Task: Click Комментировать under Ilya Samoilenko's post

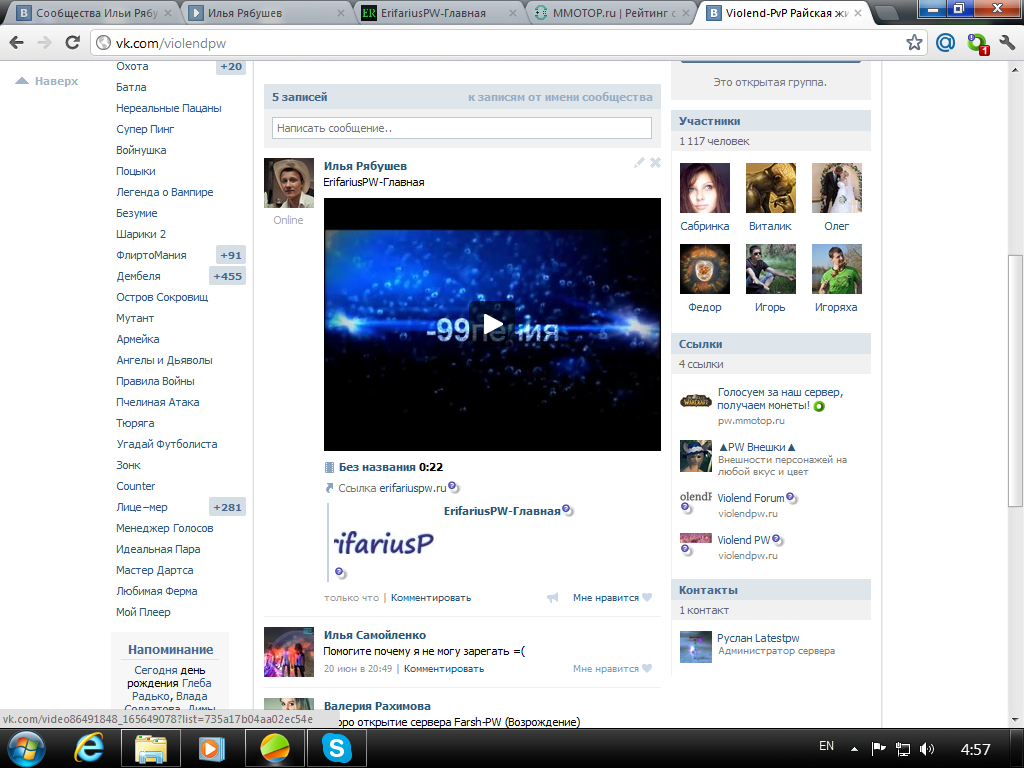Action: [x=444, y=669]
